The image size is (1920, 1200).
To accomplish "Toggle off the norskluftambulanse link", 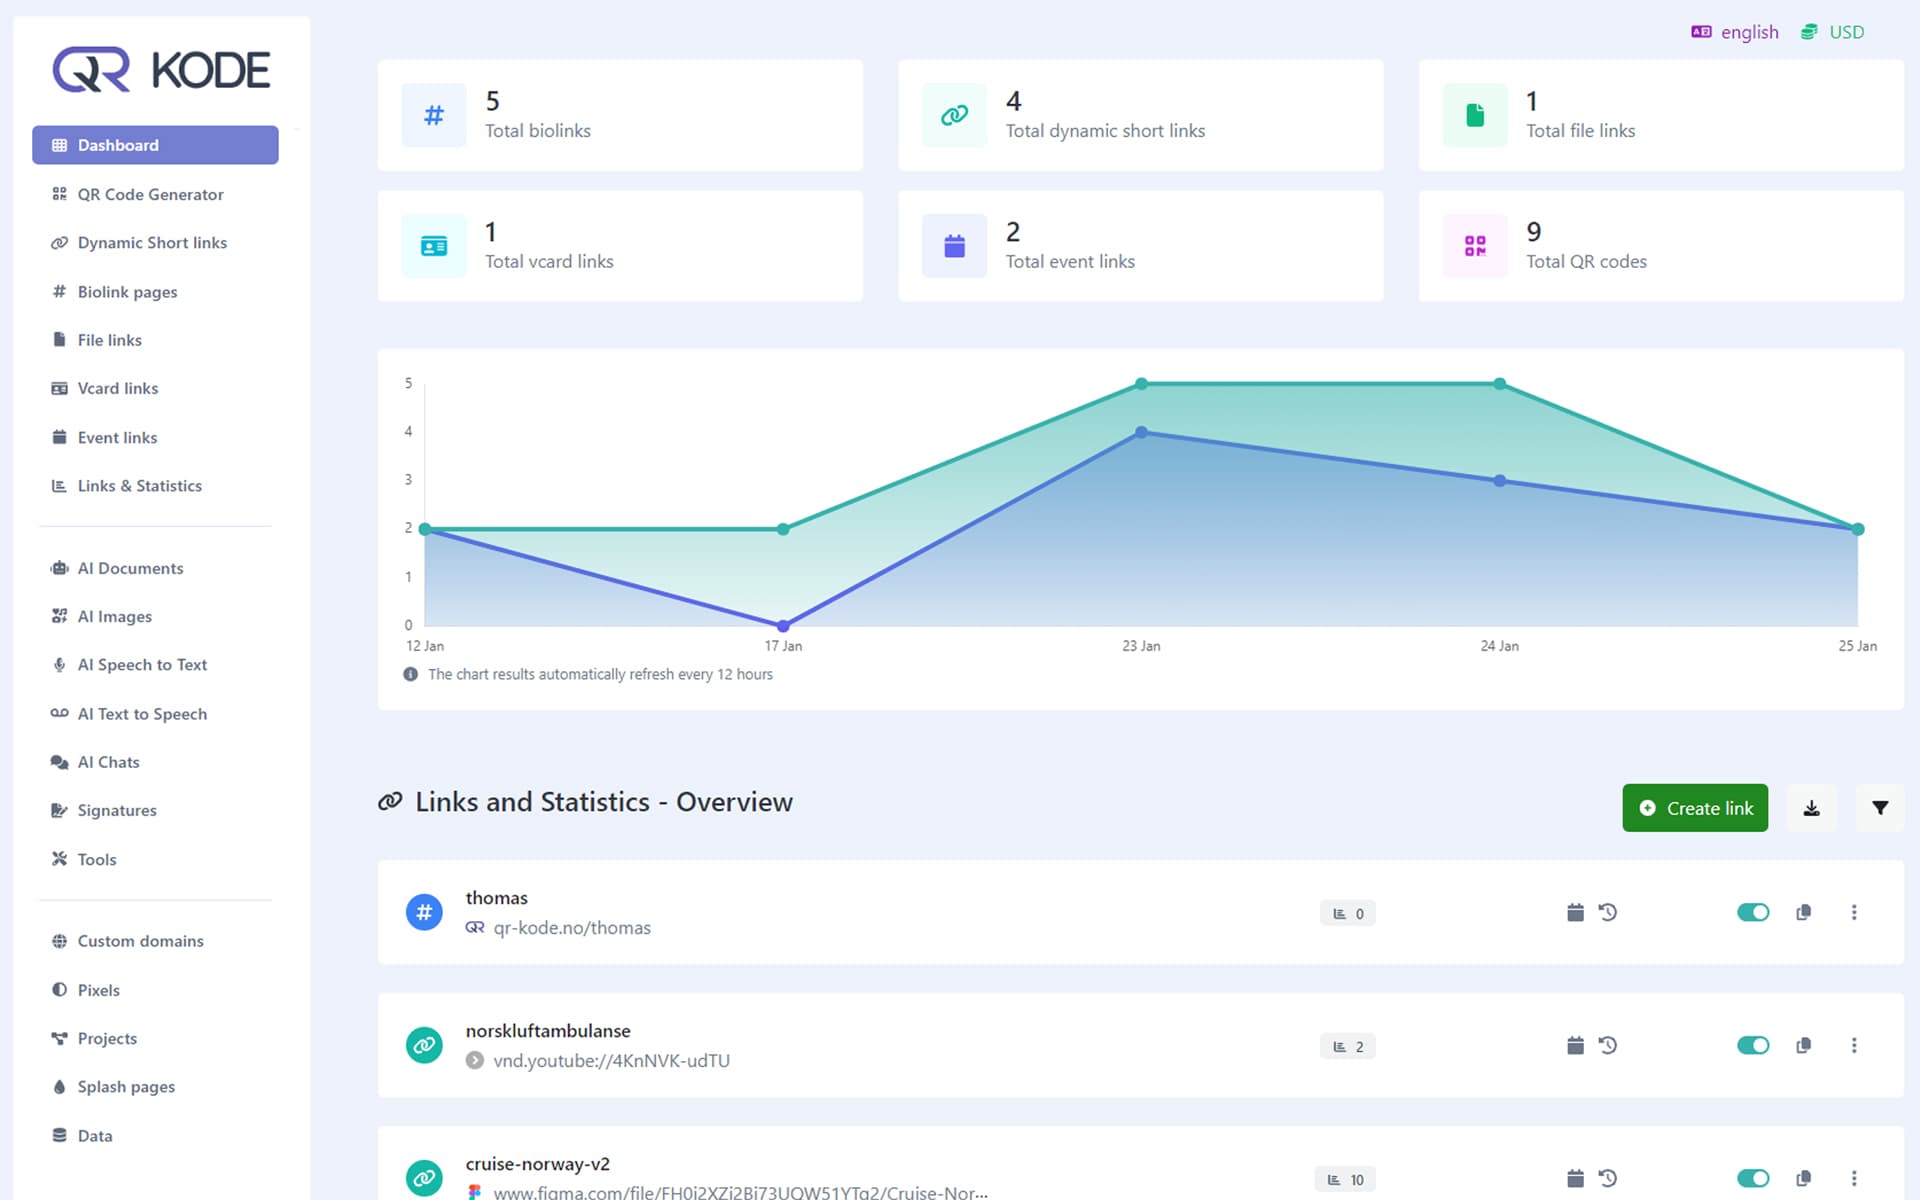I will (1753, 1045).
